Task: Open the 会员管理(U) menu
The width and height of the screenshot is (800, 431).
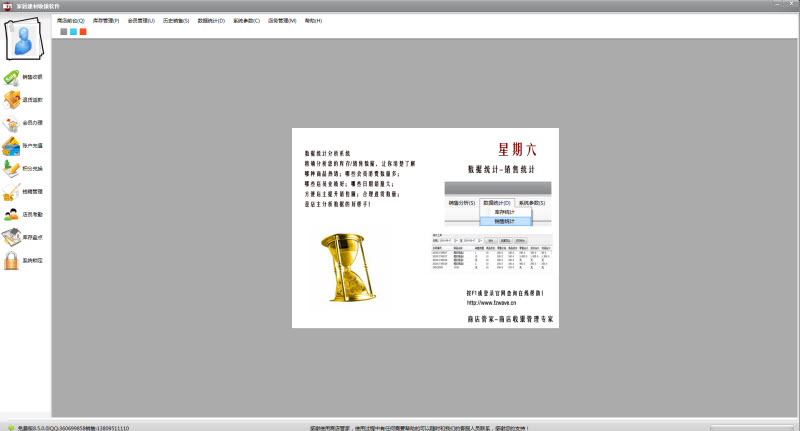Action: (141, 21)
